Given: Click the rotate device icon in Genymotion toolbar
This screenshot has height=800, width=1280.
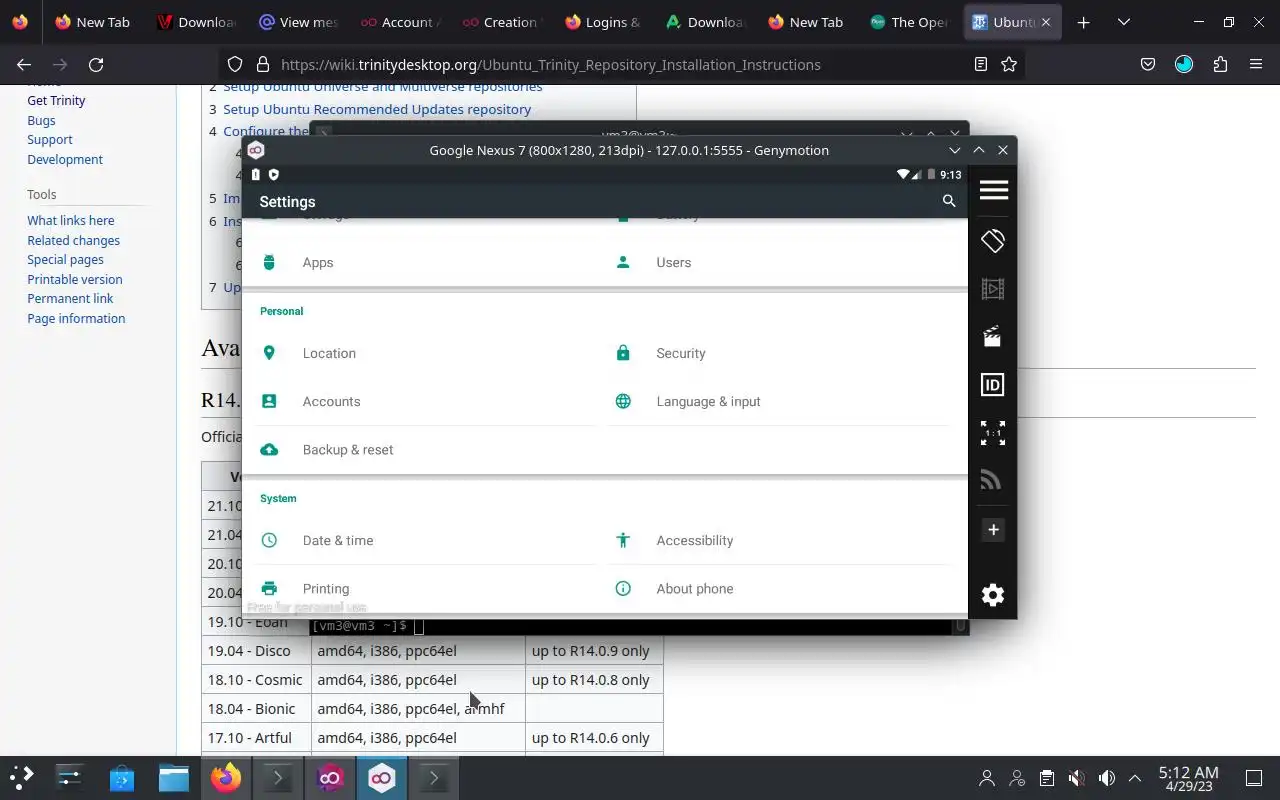Looking at the screenshot, I should 993,240.
